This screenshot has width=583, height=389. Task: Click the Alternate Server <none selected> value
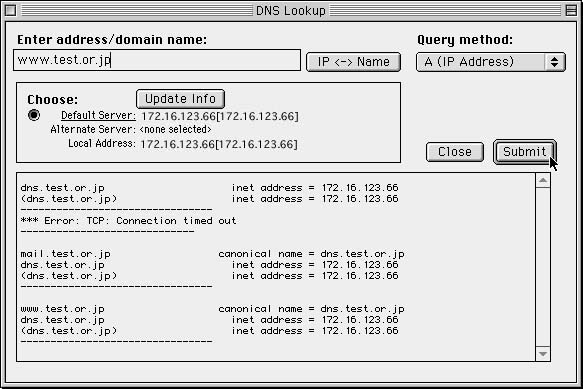click(175, 129)
